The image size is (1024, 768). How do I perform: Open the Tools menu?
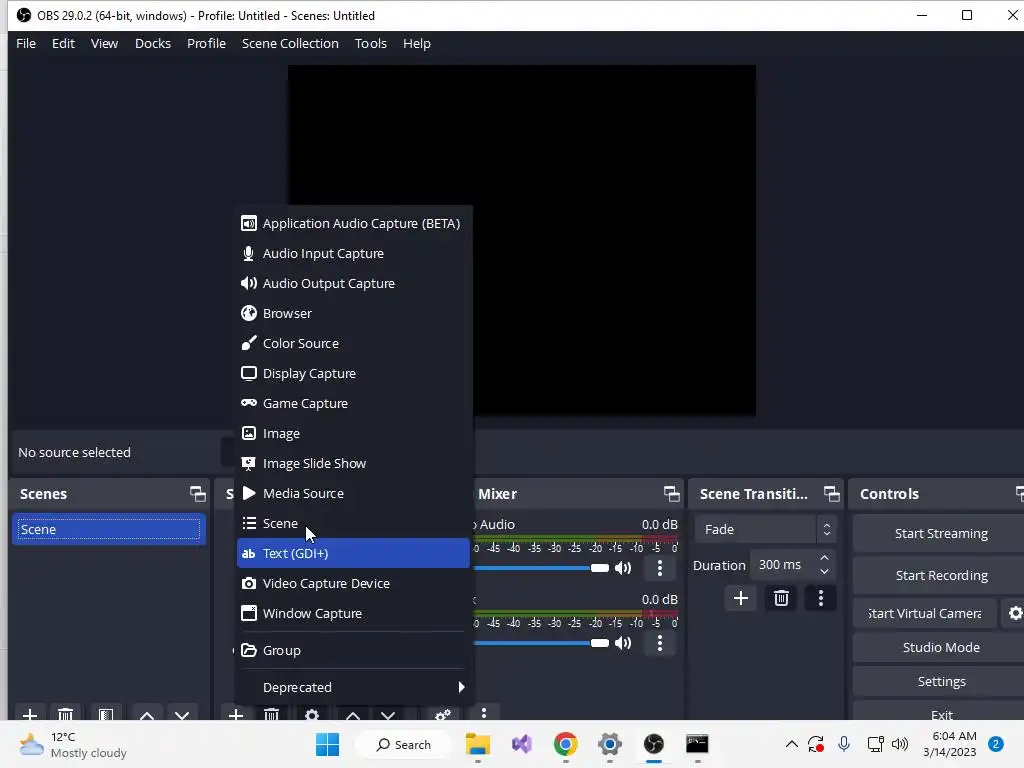[x=371, y=44]
